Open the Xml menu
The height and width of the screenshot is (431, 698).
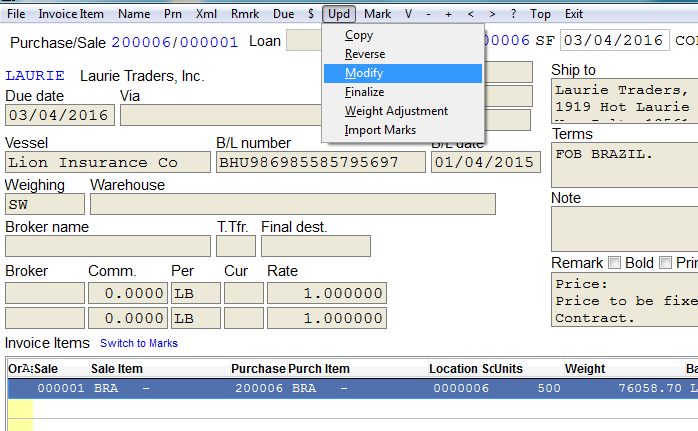[206, 14]
